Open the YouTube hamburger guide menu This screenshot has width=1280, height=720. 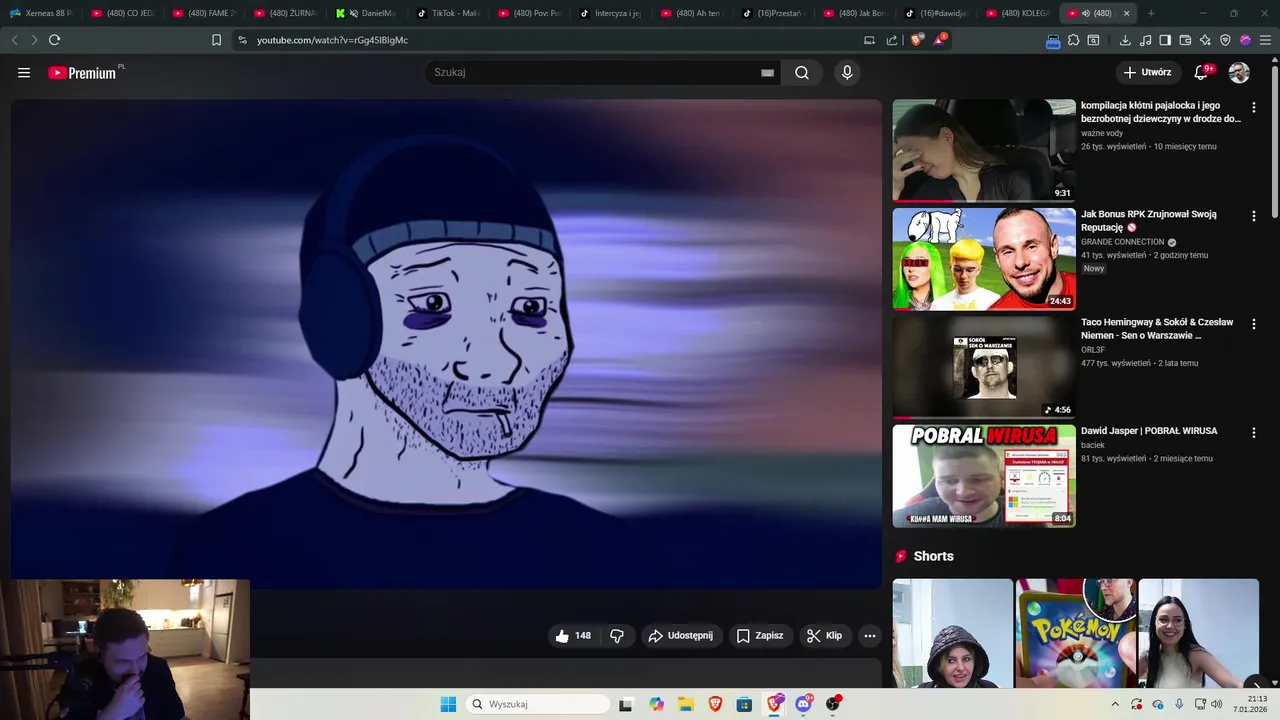point(24,73)
